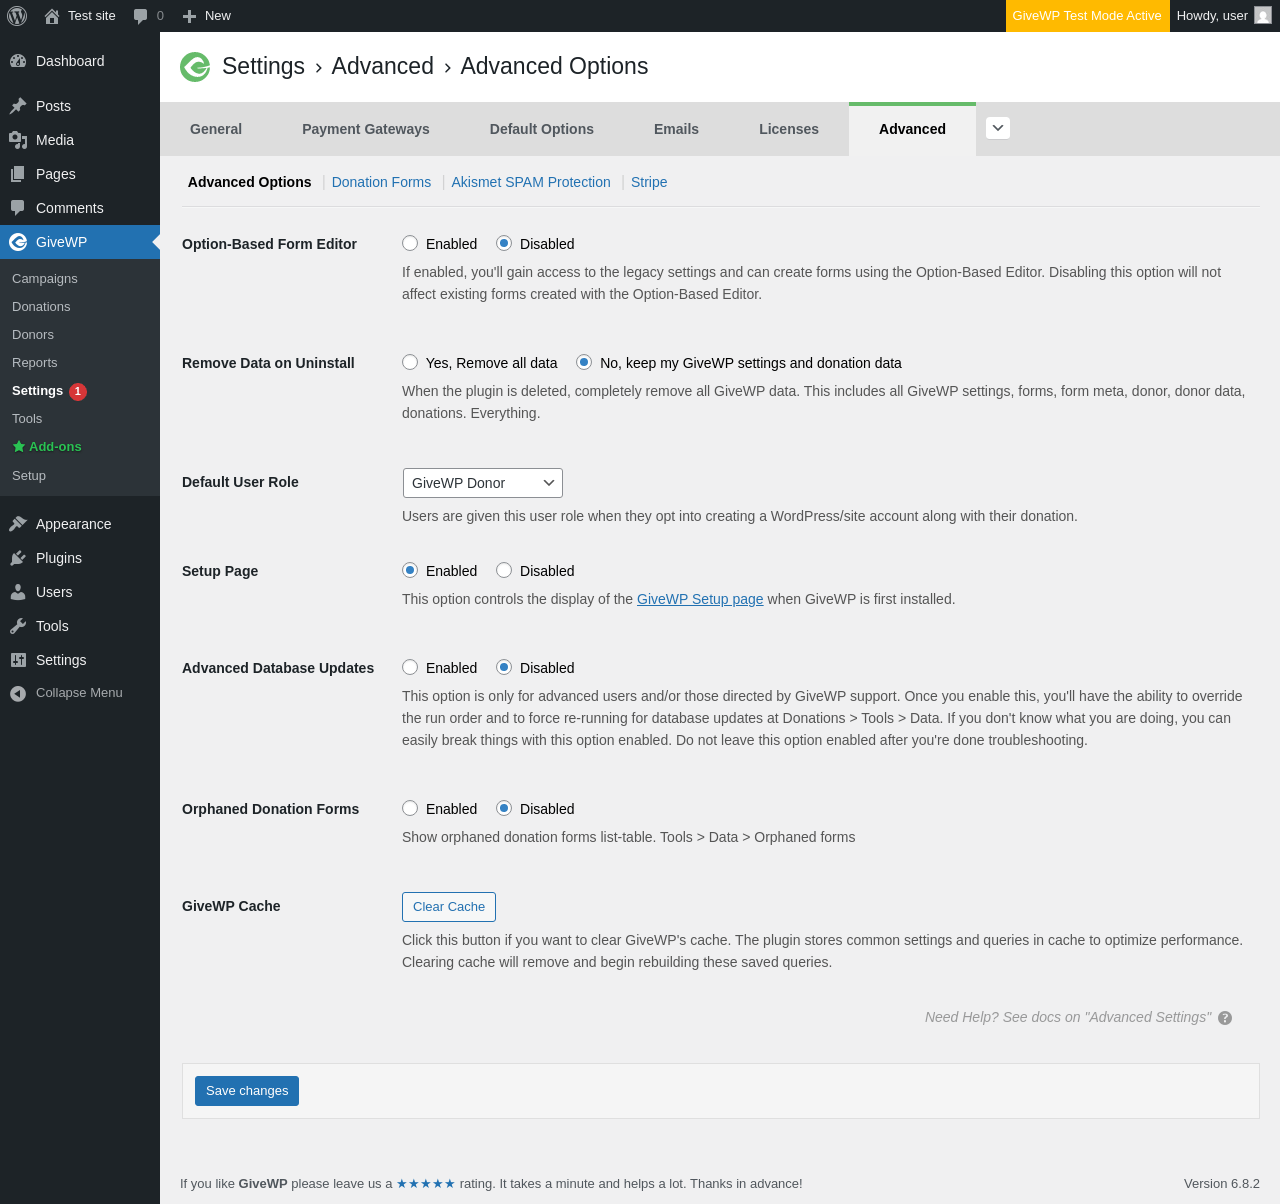Screen dimensions: 1280x1204
Task: Select the Advanced tab
Action: tap(912, 129)
